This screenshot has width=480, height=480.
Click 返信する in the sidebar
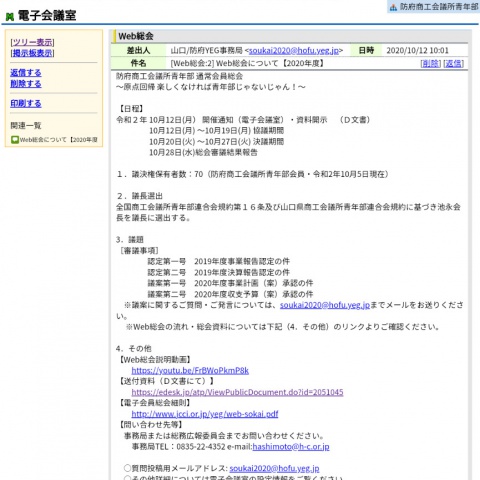26,73
